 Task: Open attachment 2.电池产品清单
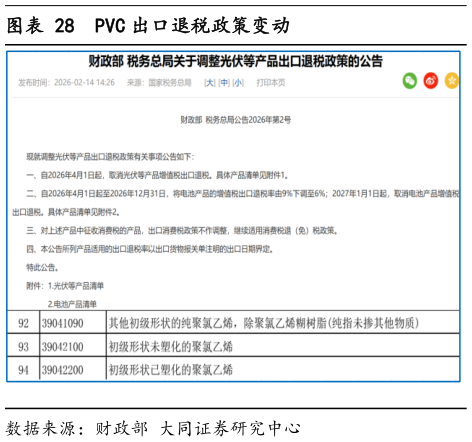pos(72,304)
